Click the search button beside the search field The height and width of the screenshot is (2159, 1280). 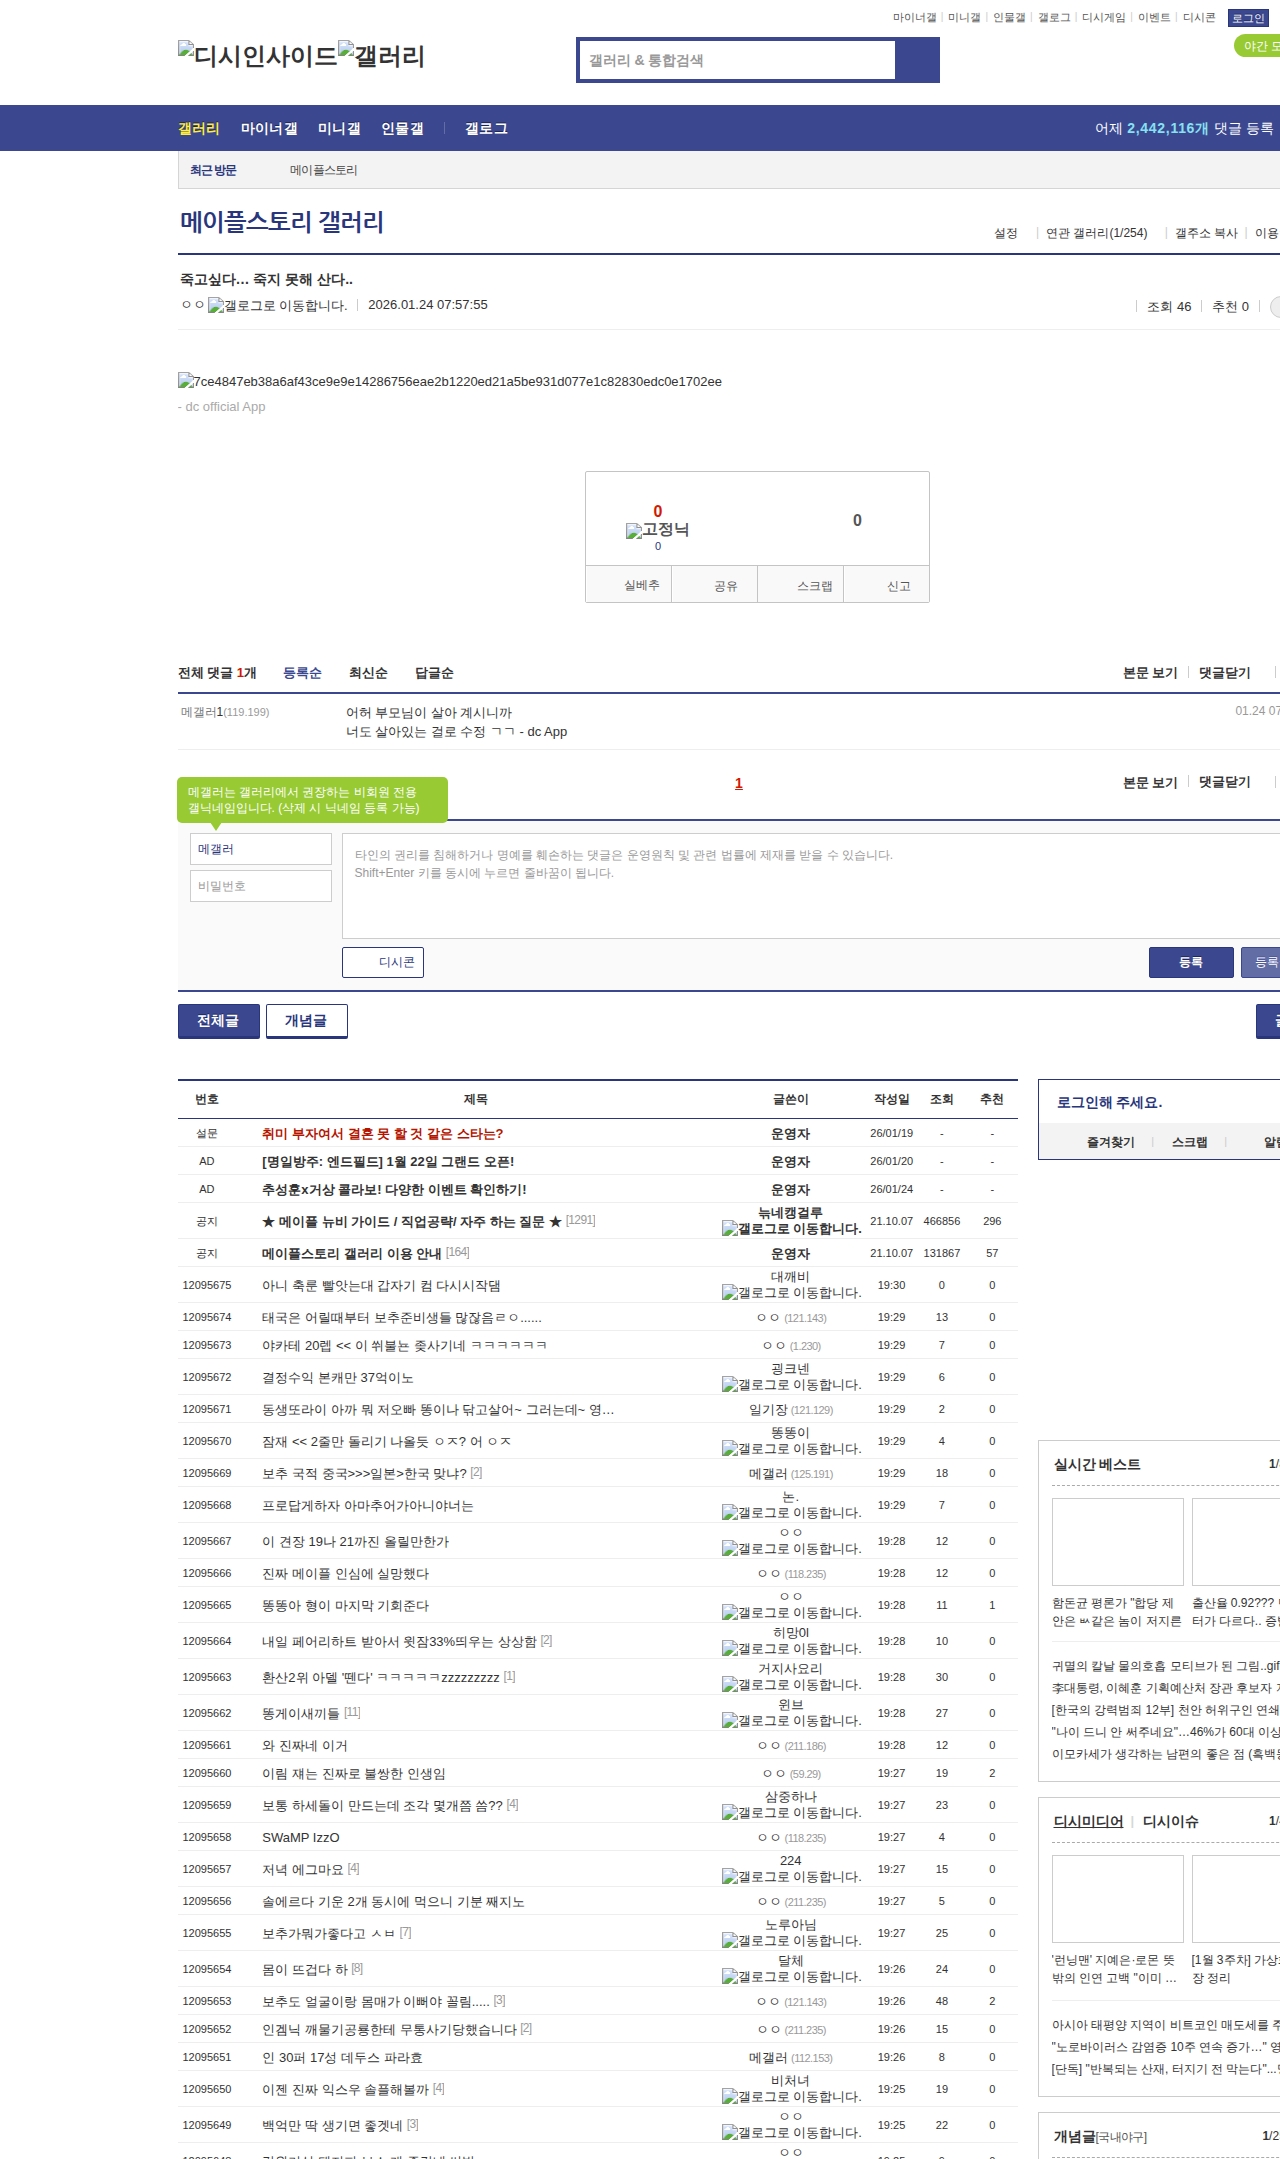[917, 60]
